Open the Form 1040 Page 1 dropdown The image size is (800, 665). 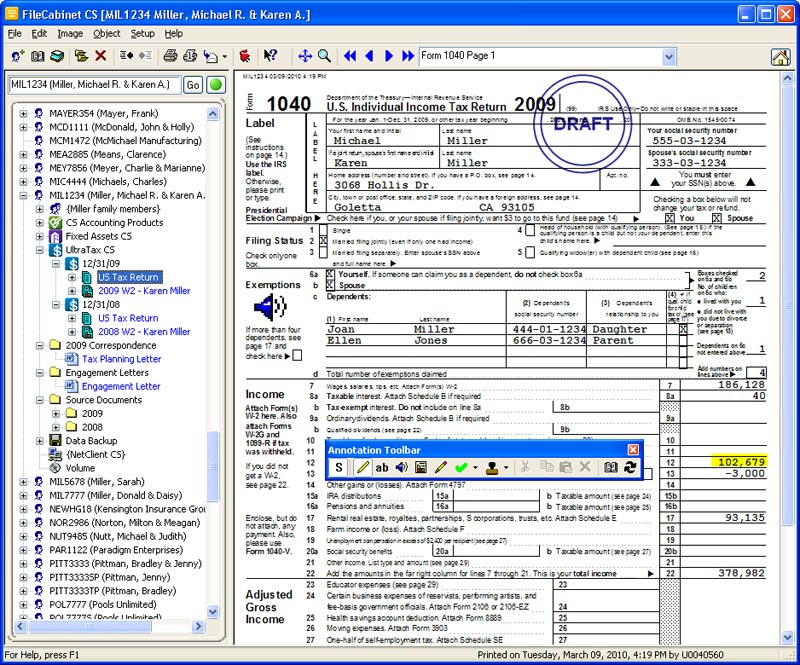[668, 56]
